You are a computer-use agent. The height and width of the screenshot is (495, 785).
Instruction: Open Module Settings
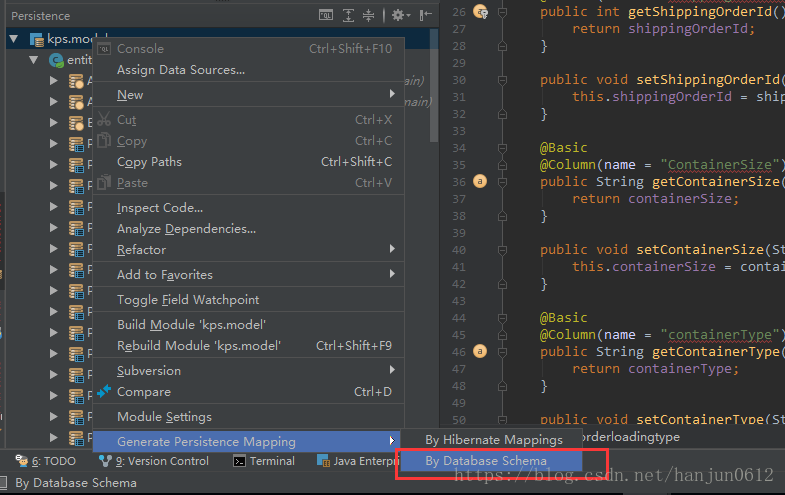pos(248,417)
